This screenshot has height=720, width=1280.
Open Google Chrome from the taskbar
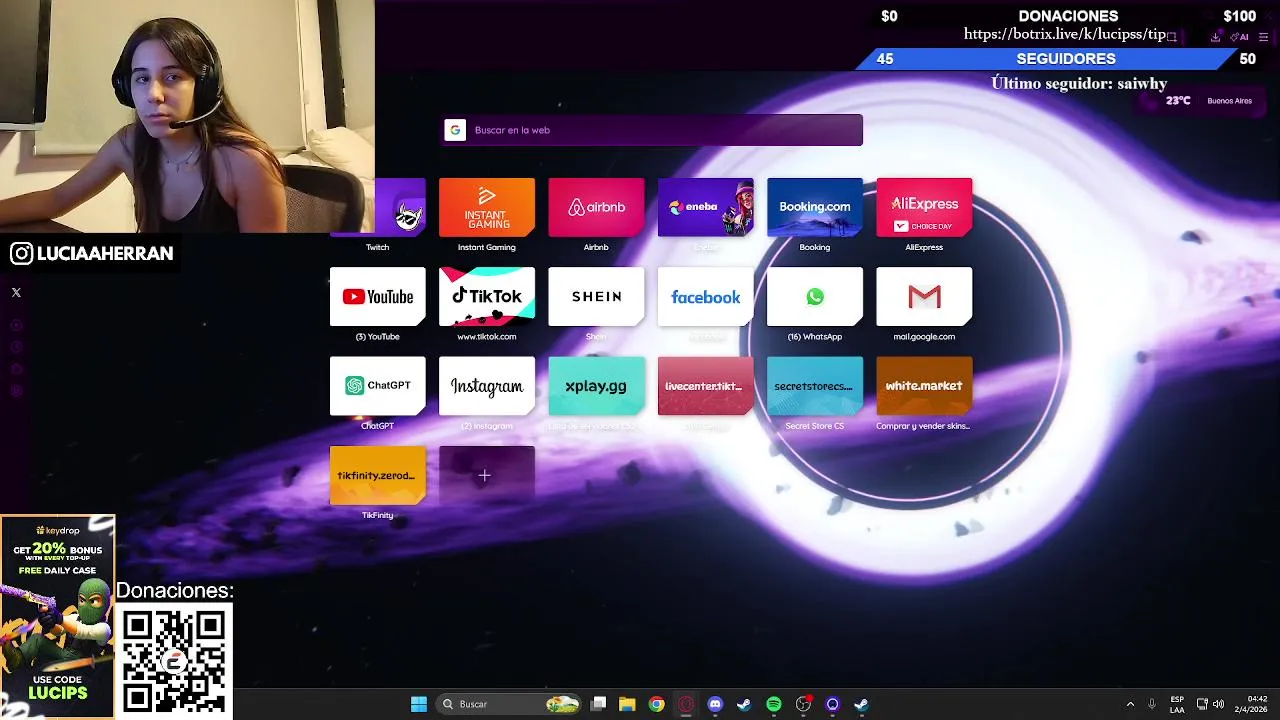coord(656,704)
